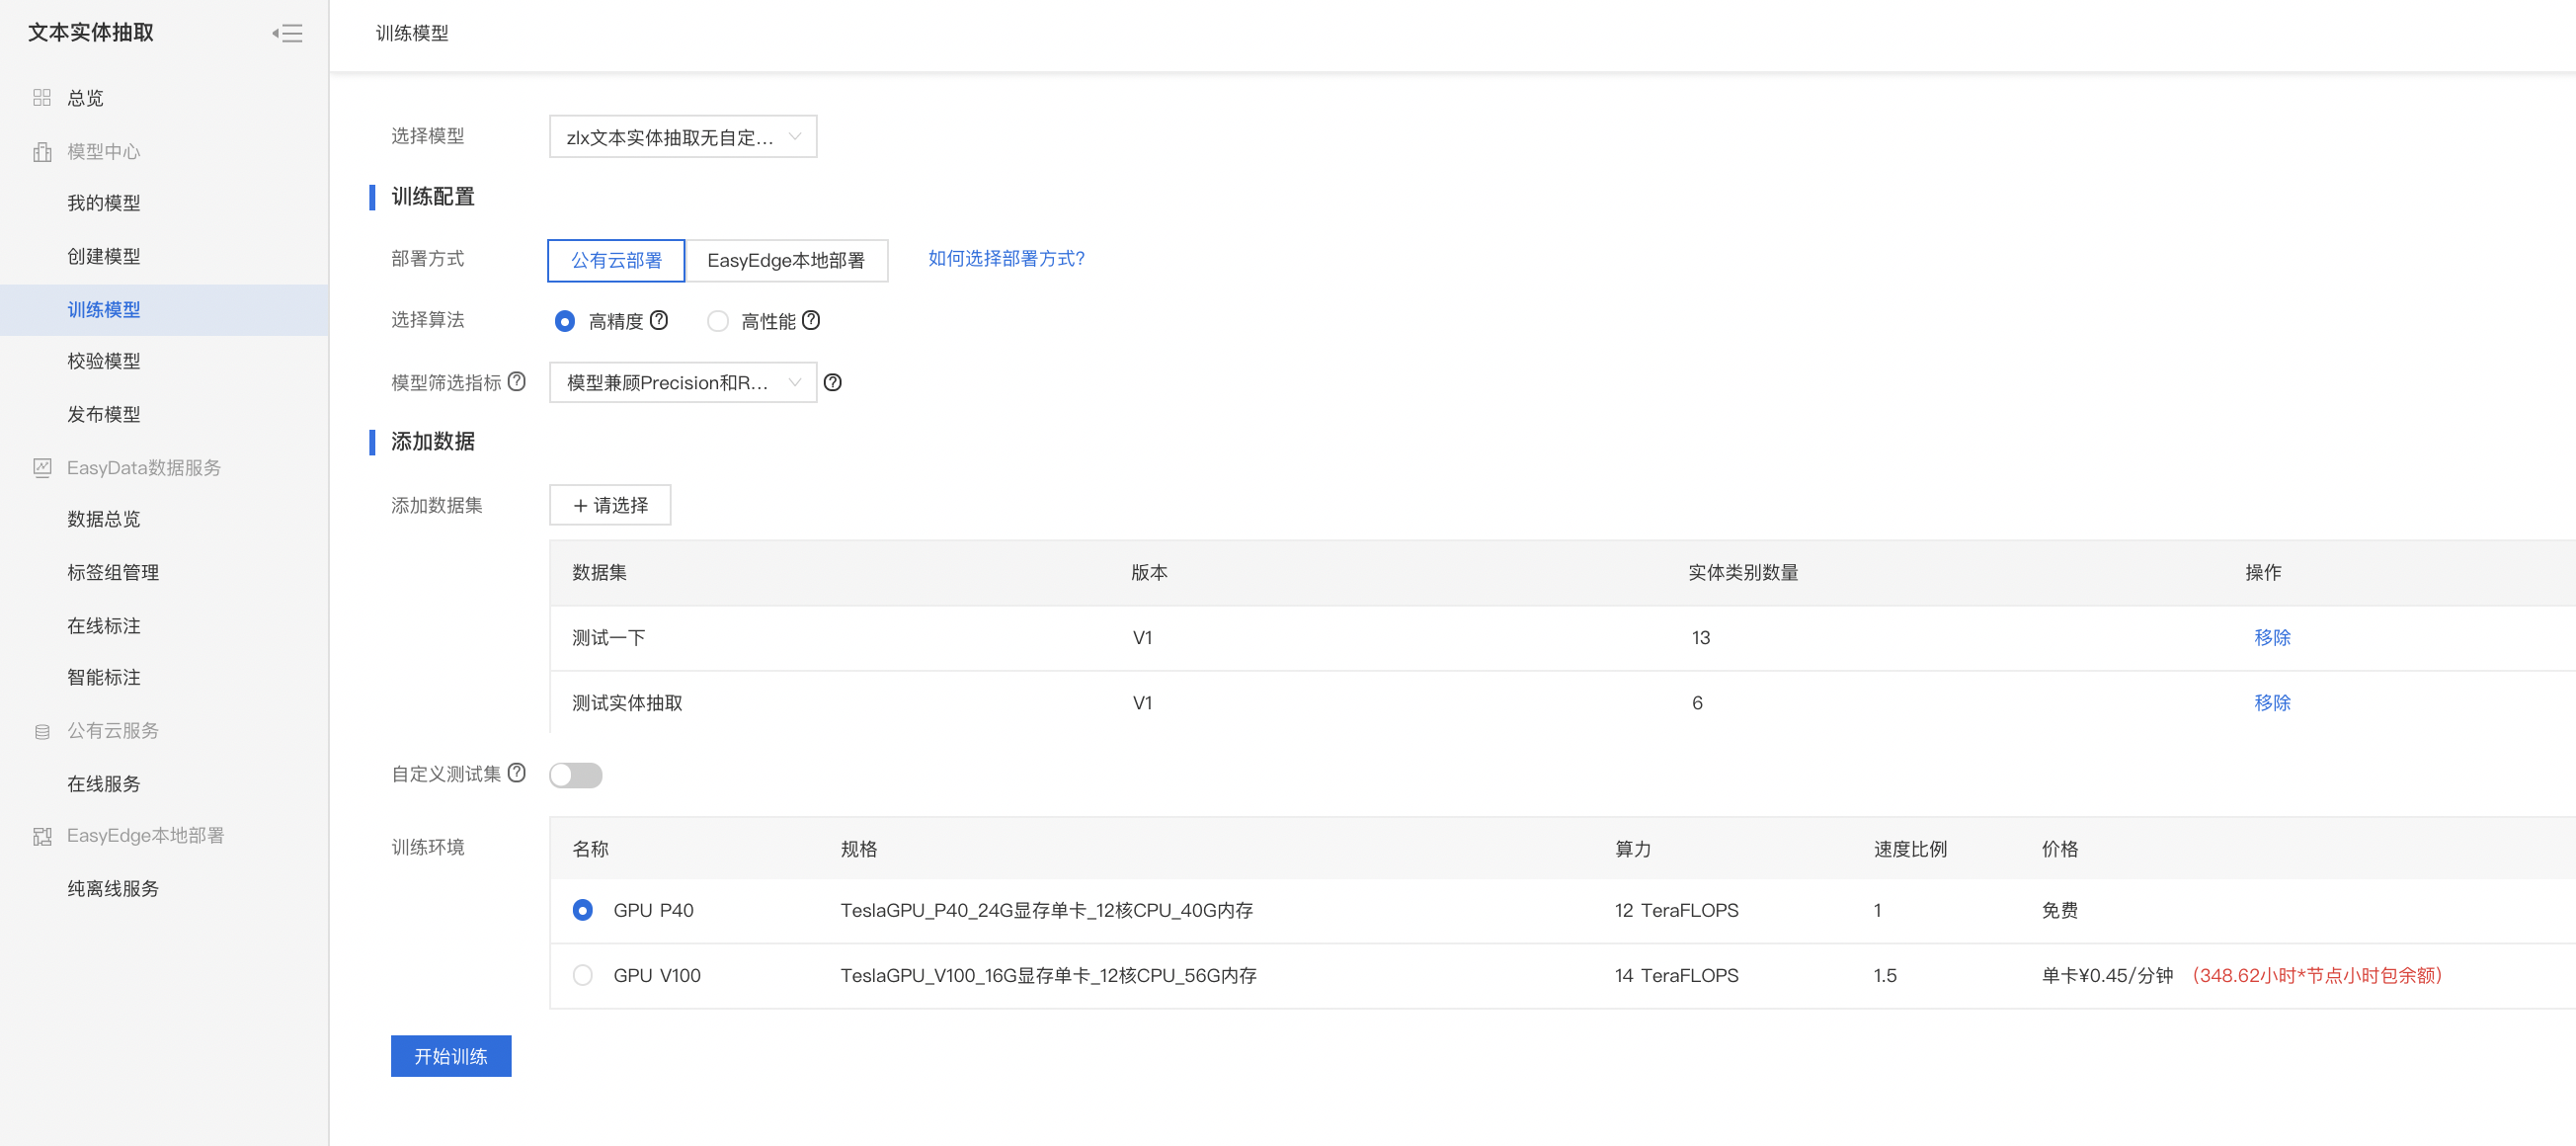Select the 高精度 algorithm radio
Image resolution: width=2576 pixels, height=1146 pixels.
[565, 321]
